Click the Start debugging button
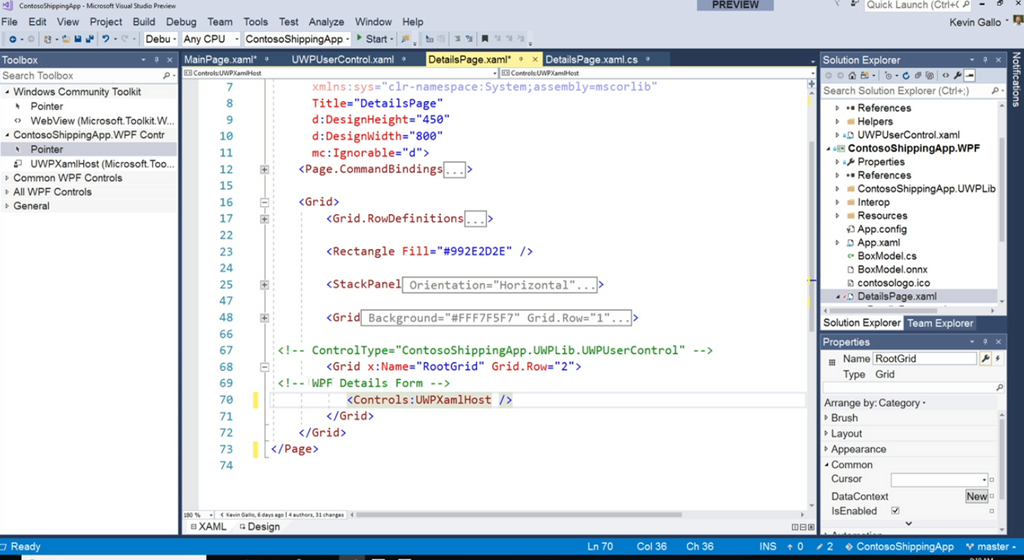 tap(372, 39)
